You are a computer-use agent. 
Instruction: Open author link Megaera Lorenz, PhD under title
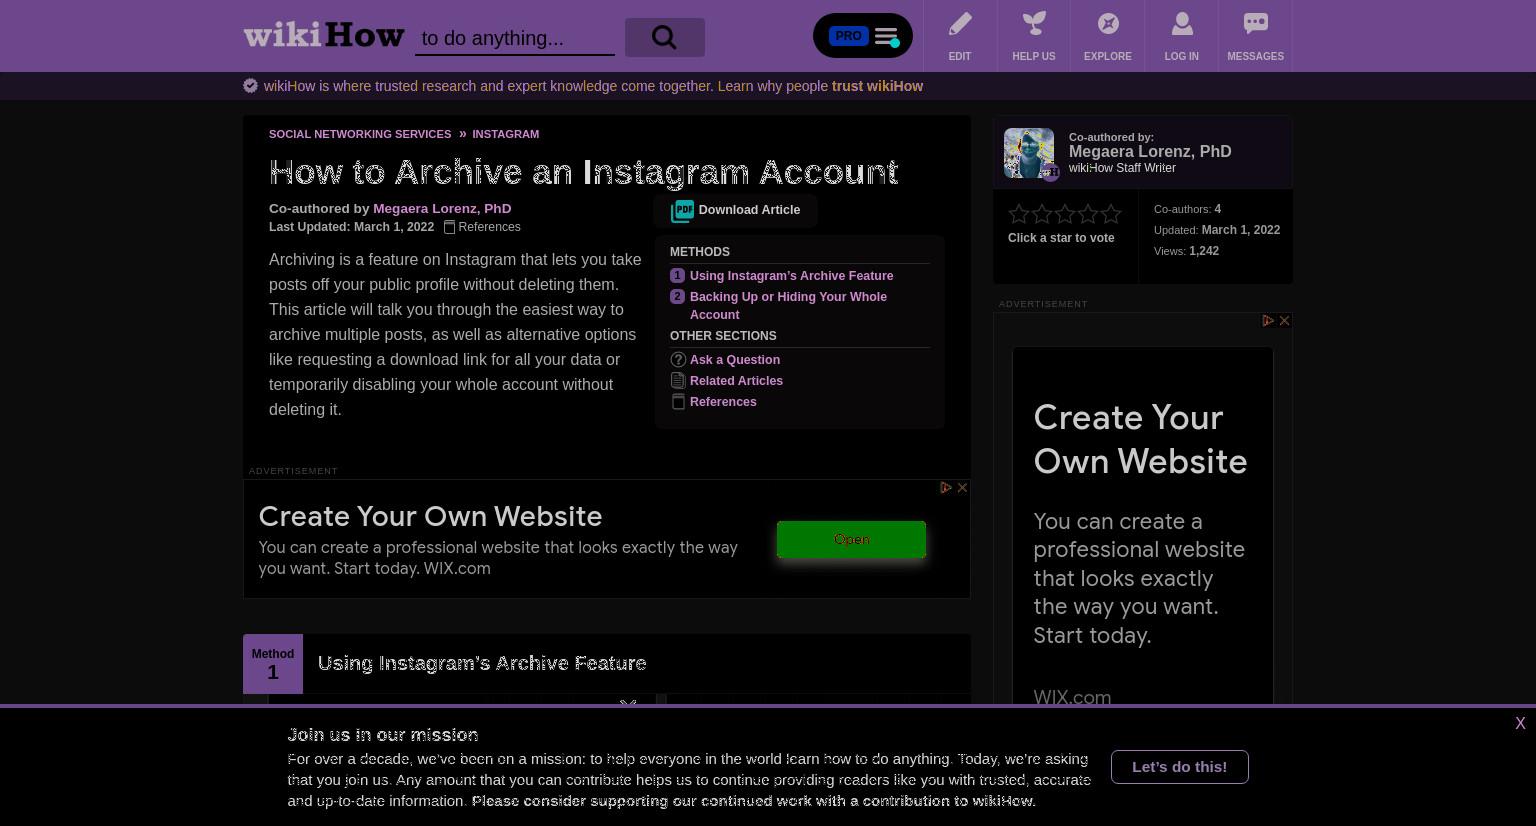coord(442,208)
